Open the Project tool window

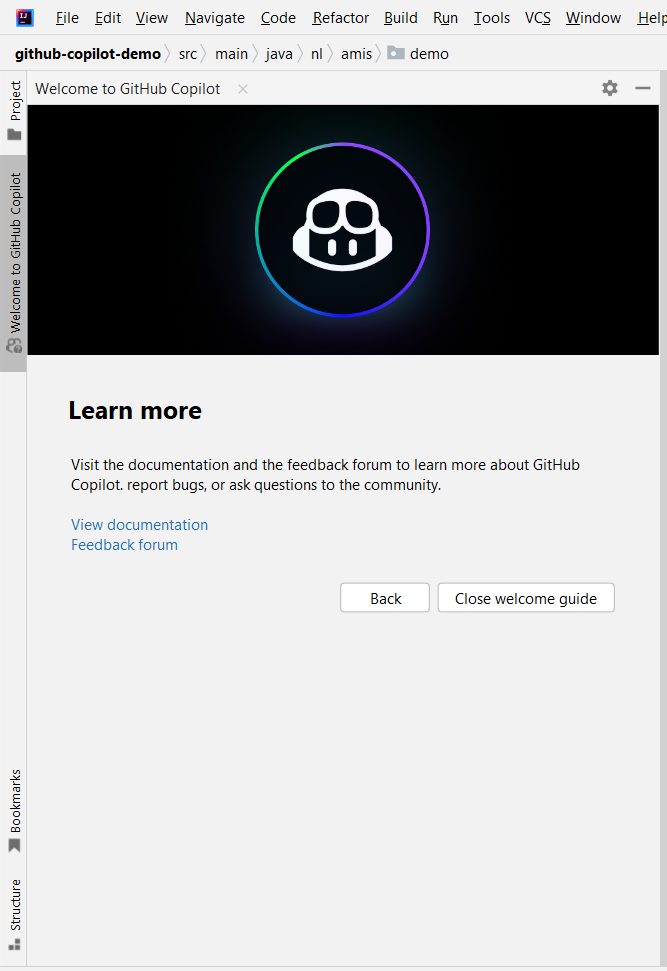(x=14, y=111)
